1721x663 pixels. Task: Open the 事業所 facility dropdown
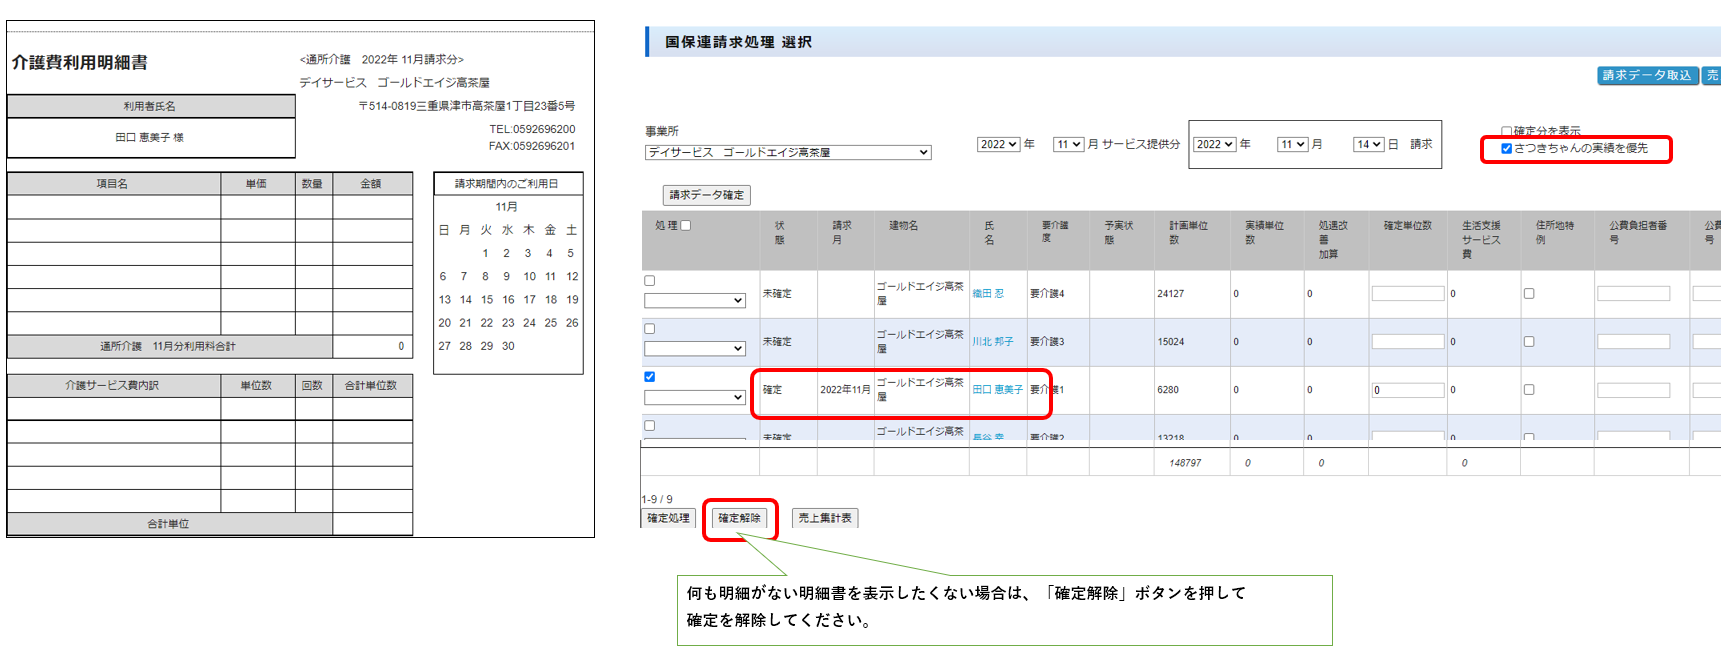pos(788,153)
